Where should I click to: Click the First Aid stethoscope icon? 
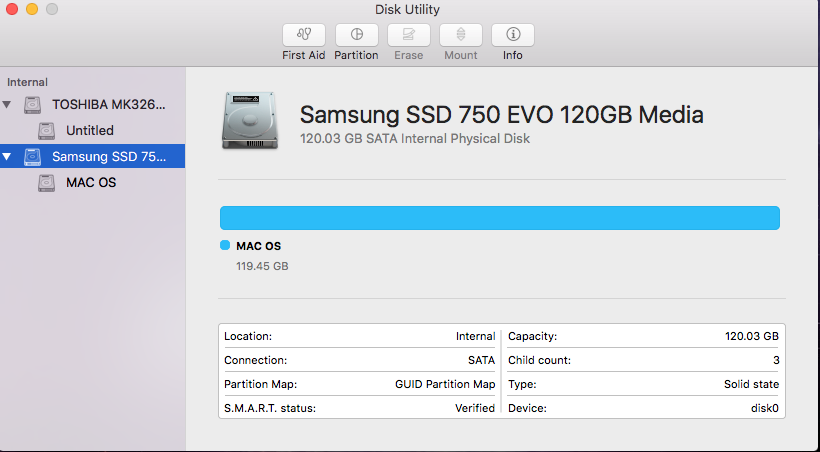[x=304, y=35]
